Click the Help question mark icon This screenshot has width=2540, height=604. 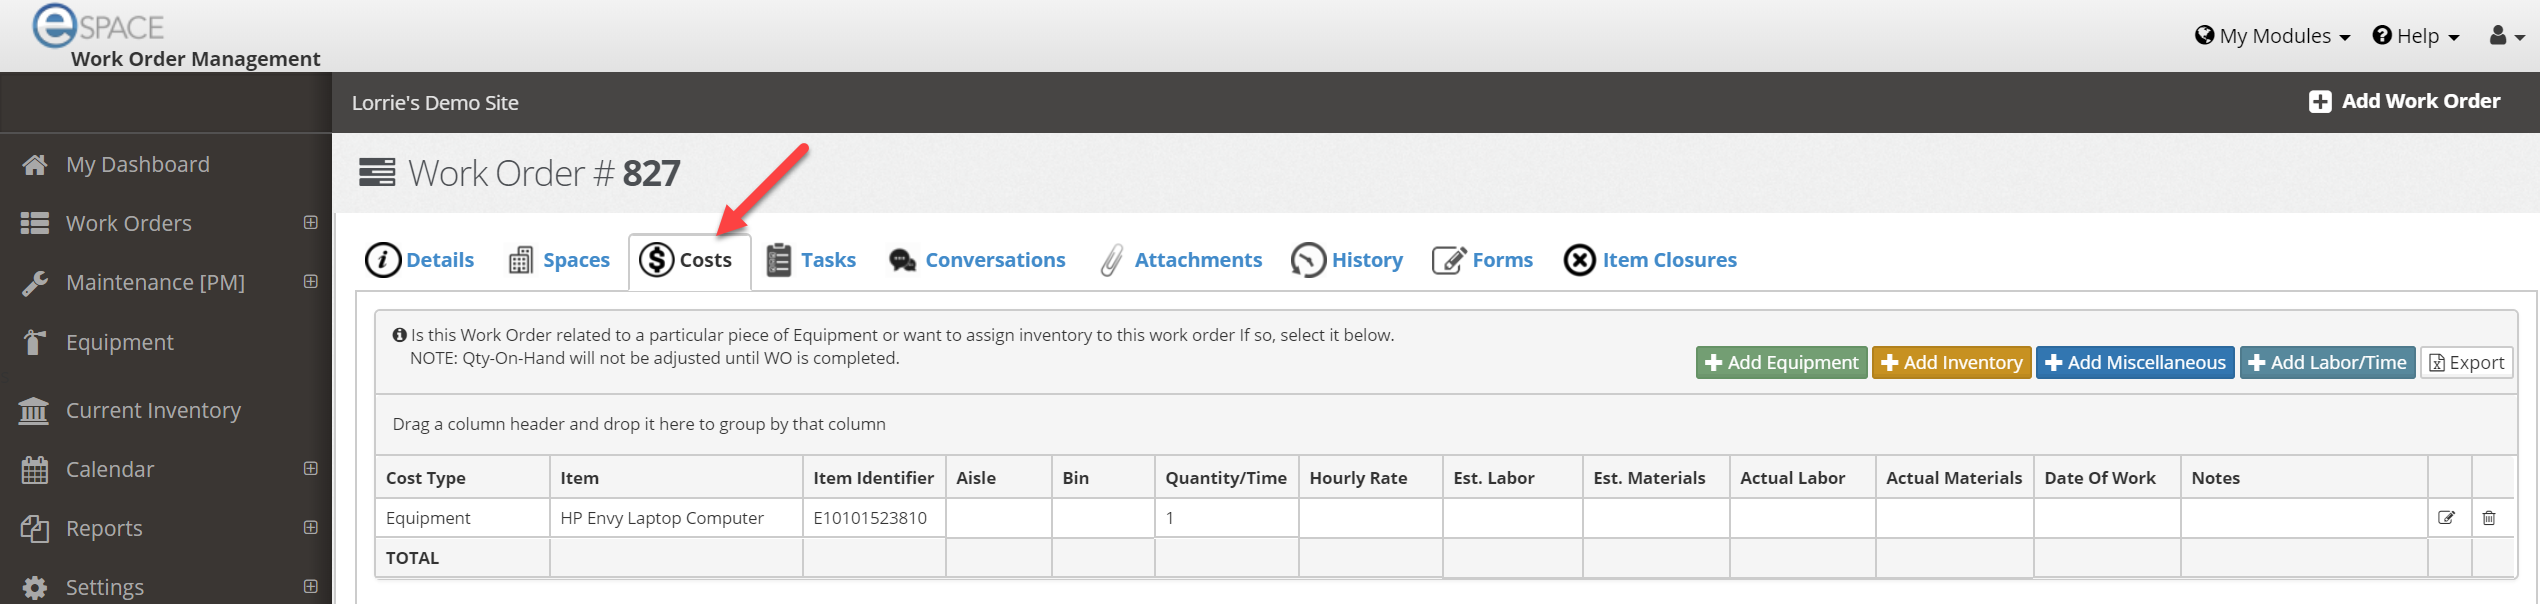pyautogui.click(x=2382, y=36)
